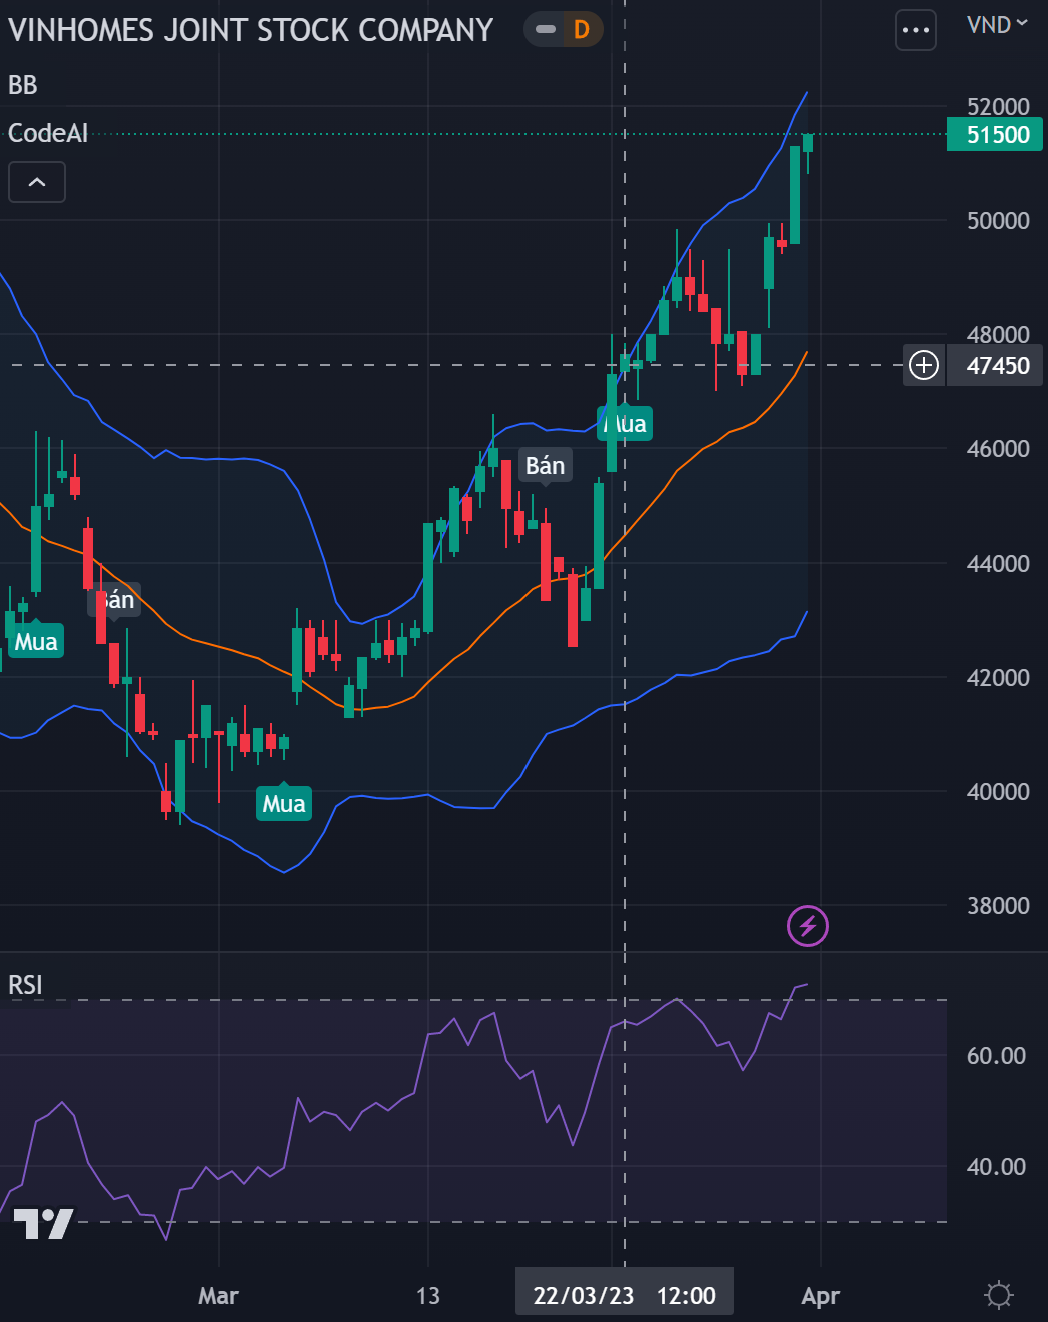Click the Mua signal label below 47450 line
The height and width of the screenshot is (1322, 1048).
[626, 423]
